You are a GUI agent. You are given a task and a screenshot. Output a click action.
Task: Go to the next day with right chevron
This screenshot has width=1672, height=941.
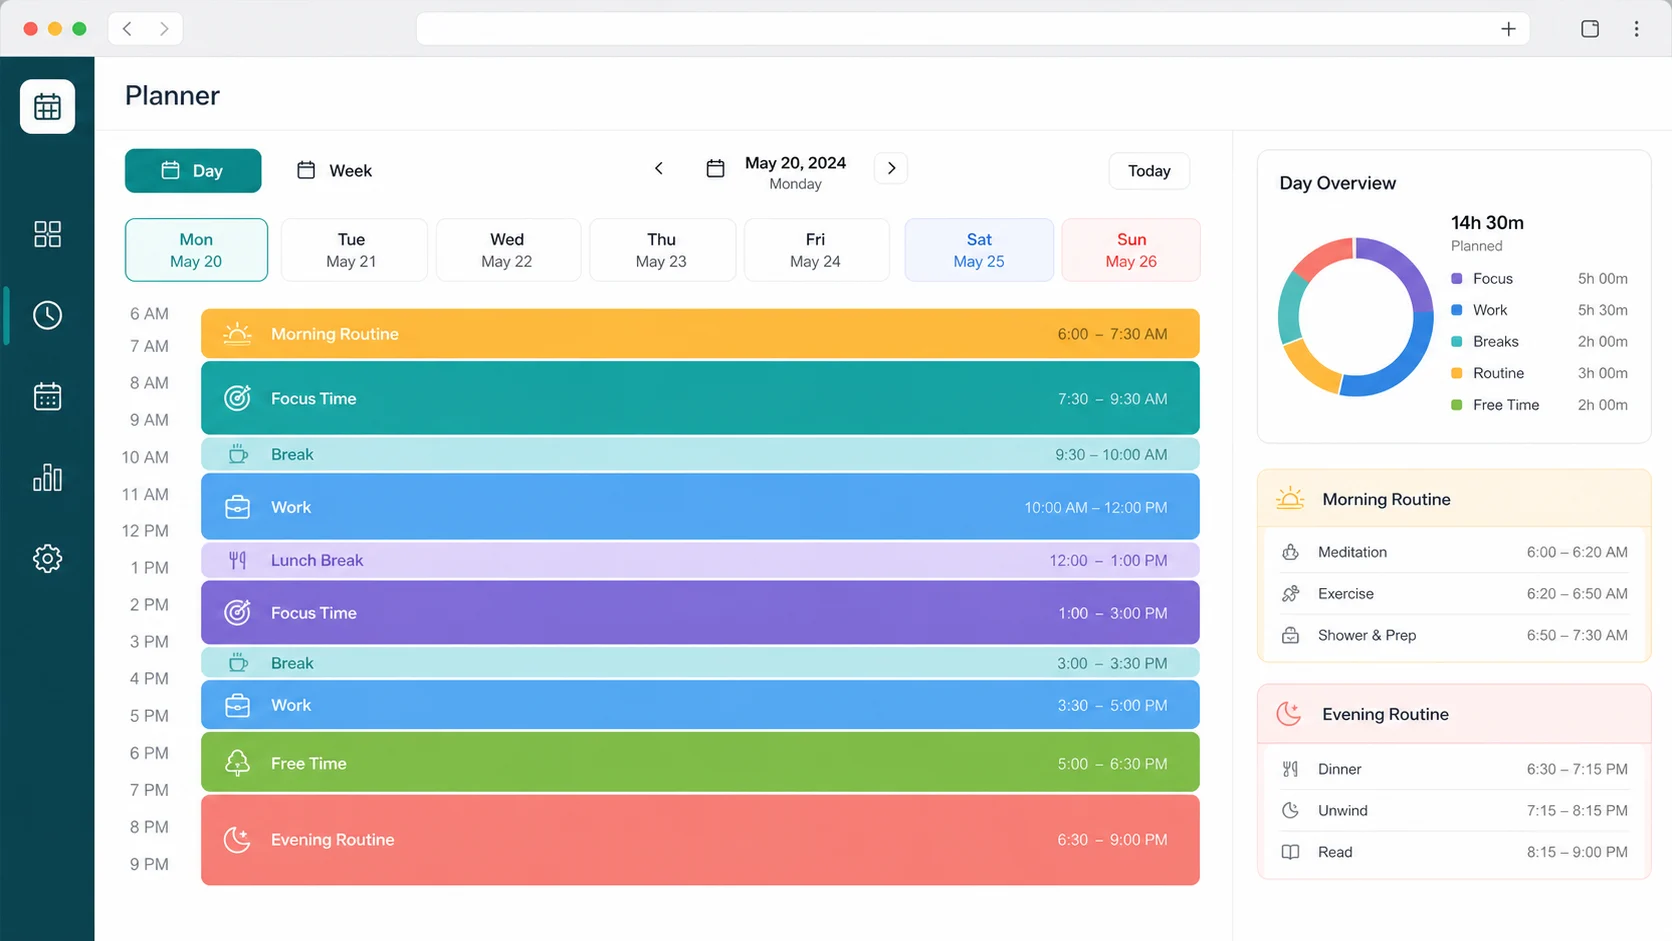[891, 168]
